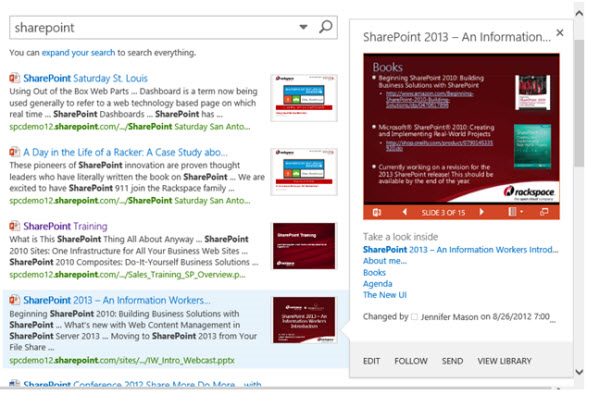Click PowerPoint icon beside A Day in the Life
Screen dimensions: 600x403
tap(15, 152)
